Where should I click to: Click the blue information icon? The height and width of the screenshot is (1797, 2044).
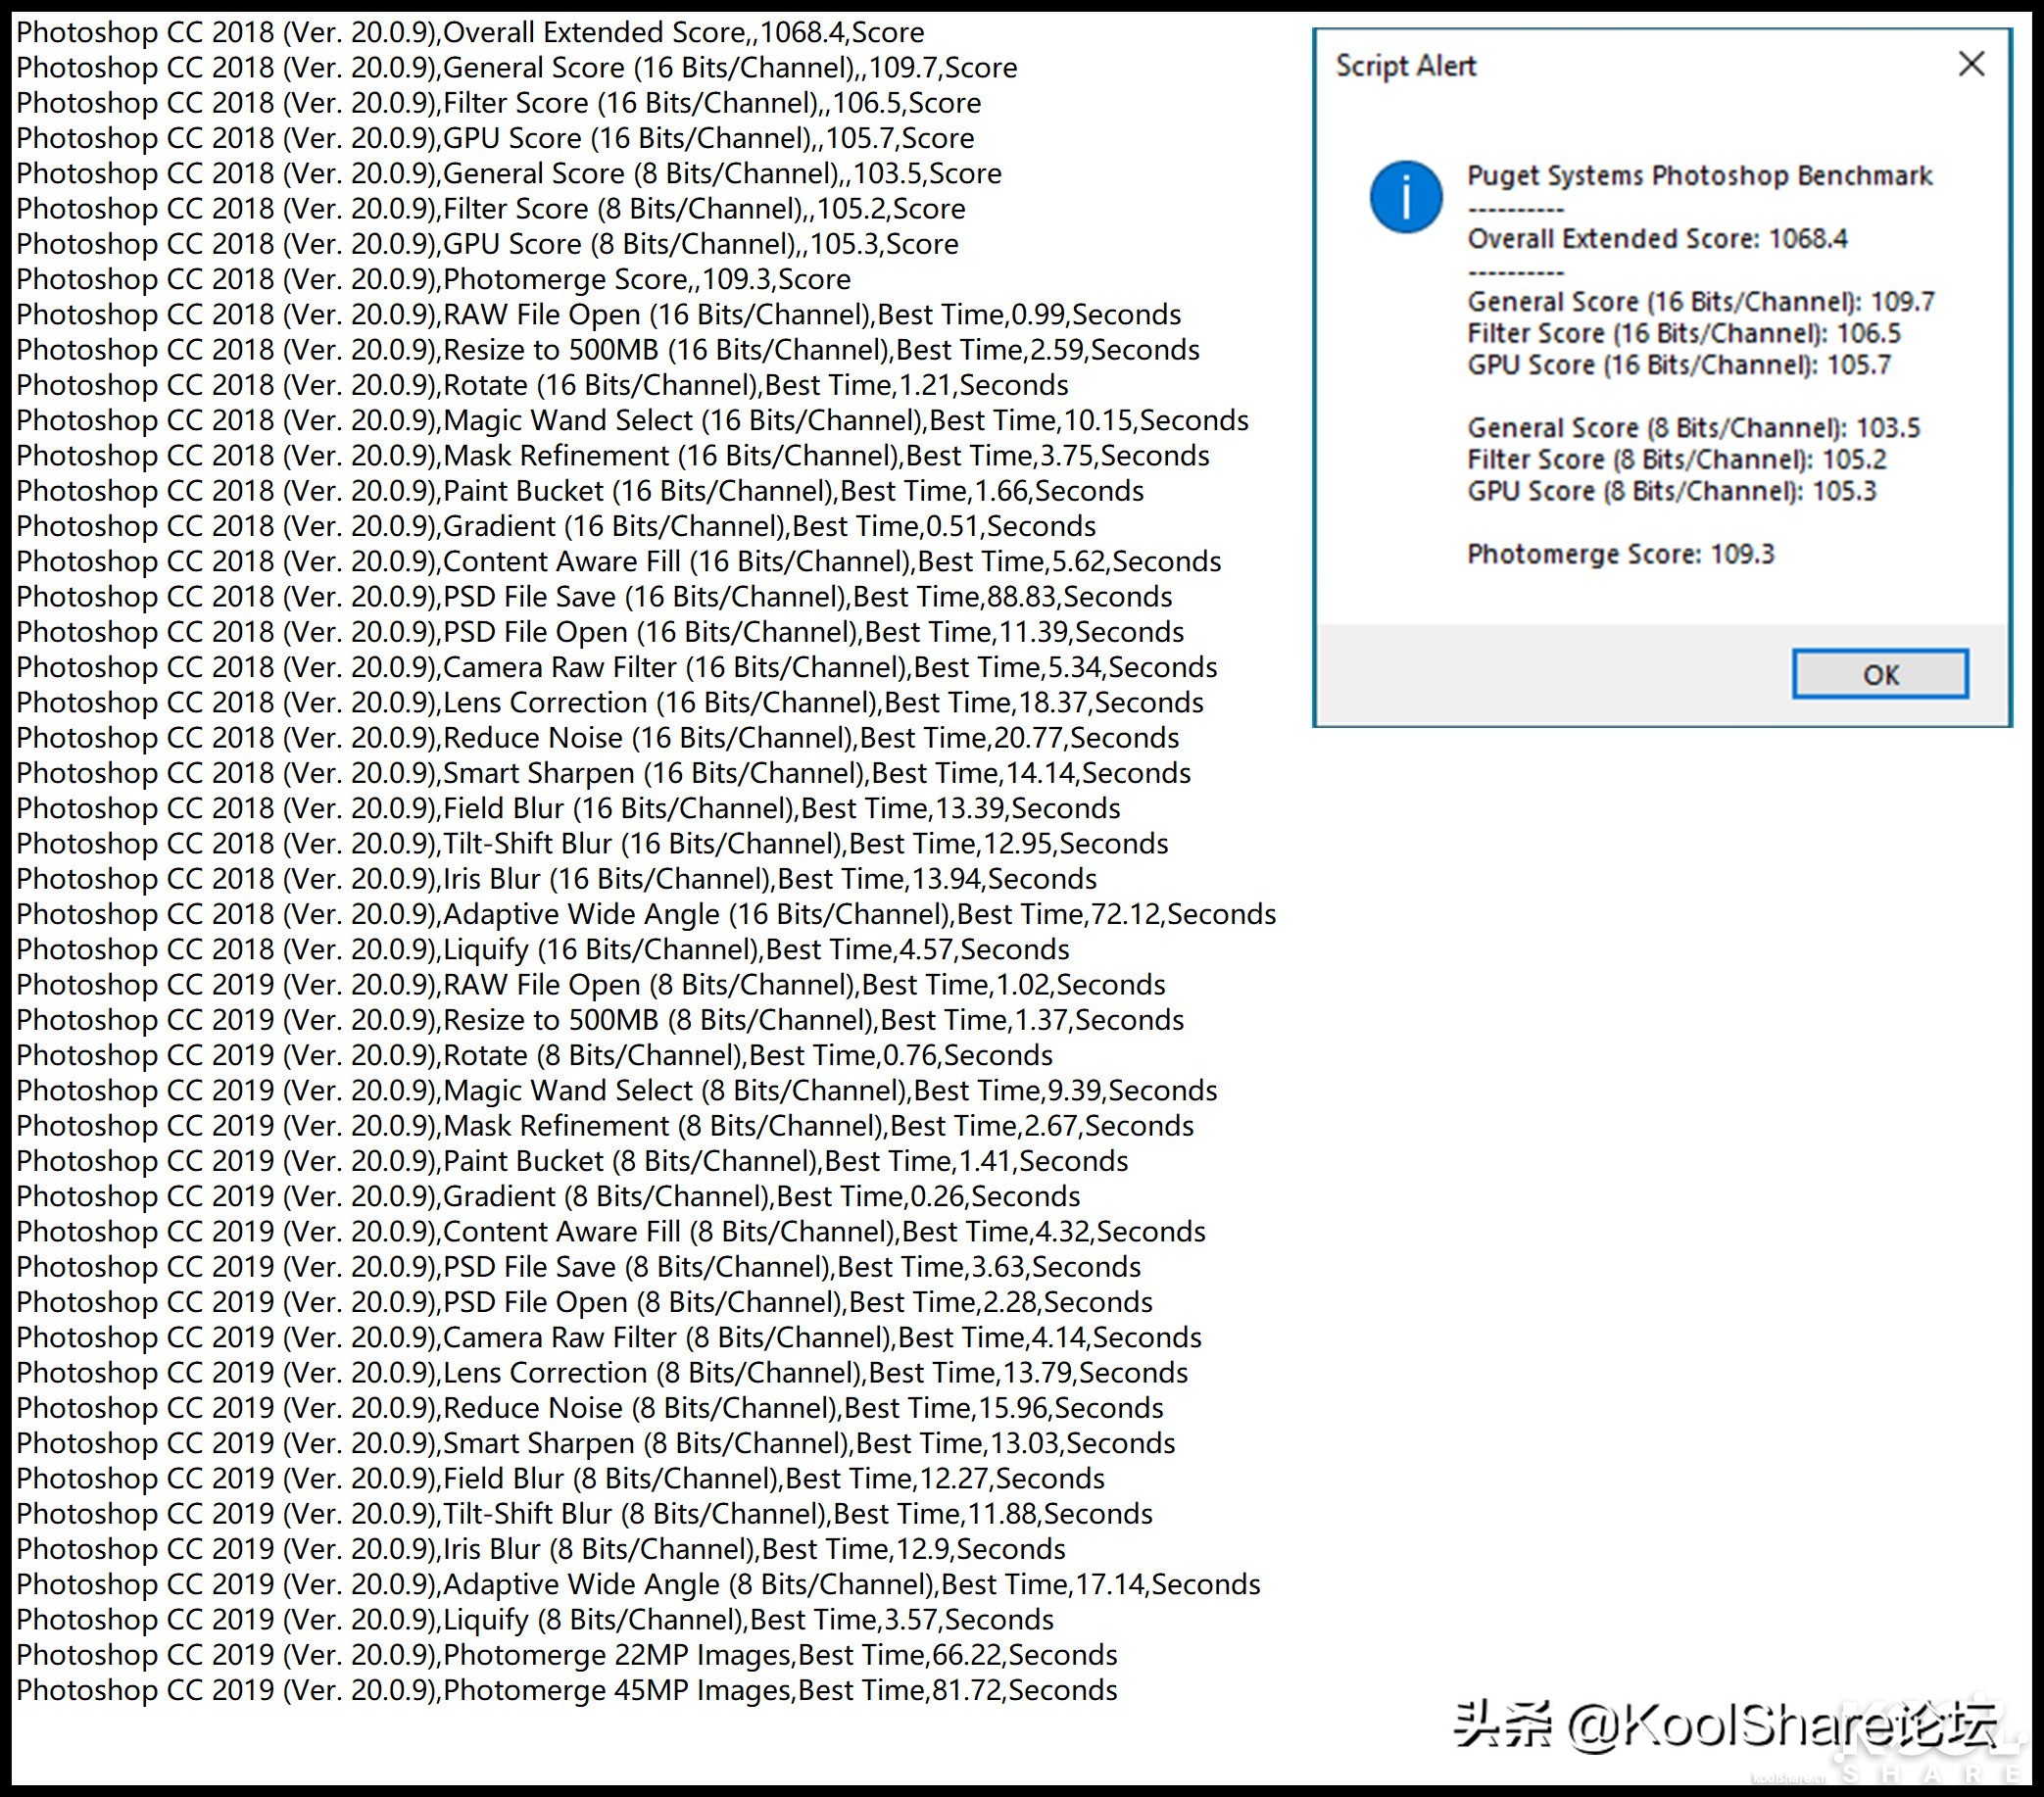(1405, 197)
